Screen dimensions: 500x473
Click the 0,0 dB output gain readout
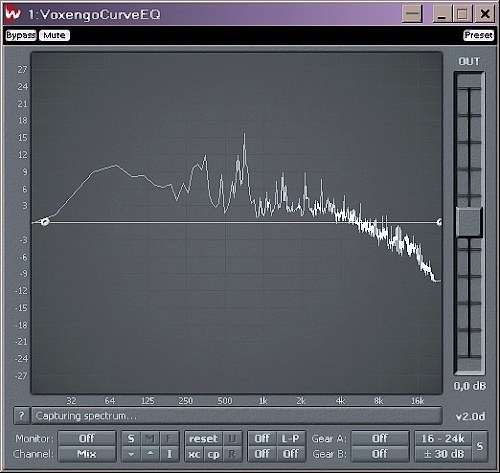(469, 386)
